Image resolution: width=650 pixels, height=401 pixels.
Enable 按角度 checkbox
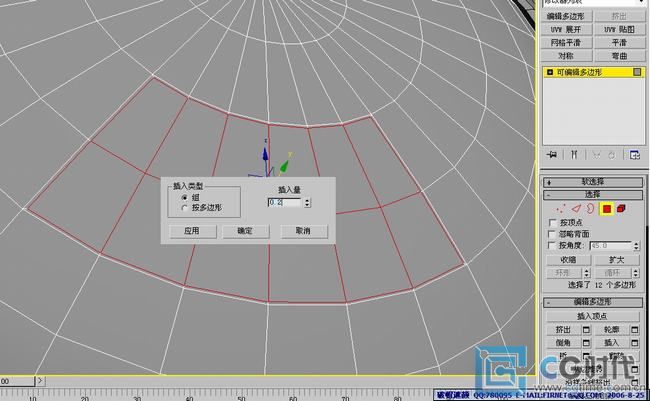pyautogui.click(x=552, y=245)
